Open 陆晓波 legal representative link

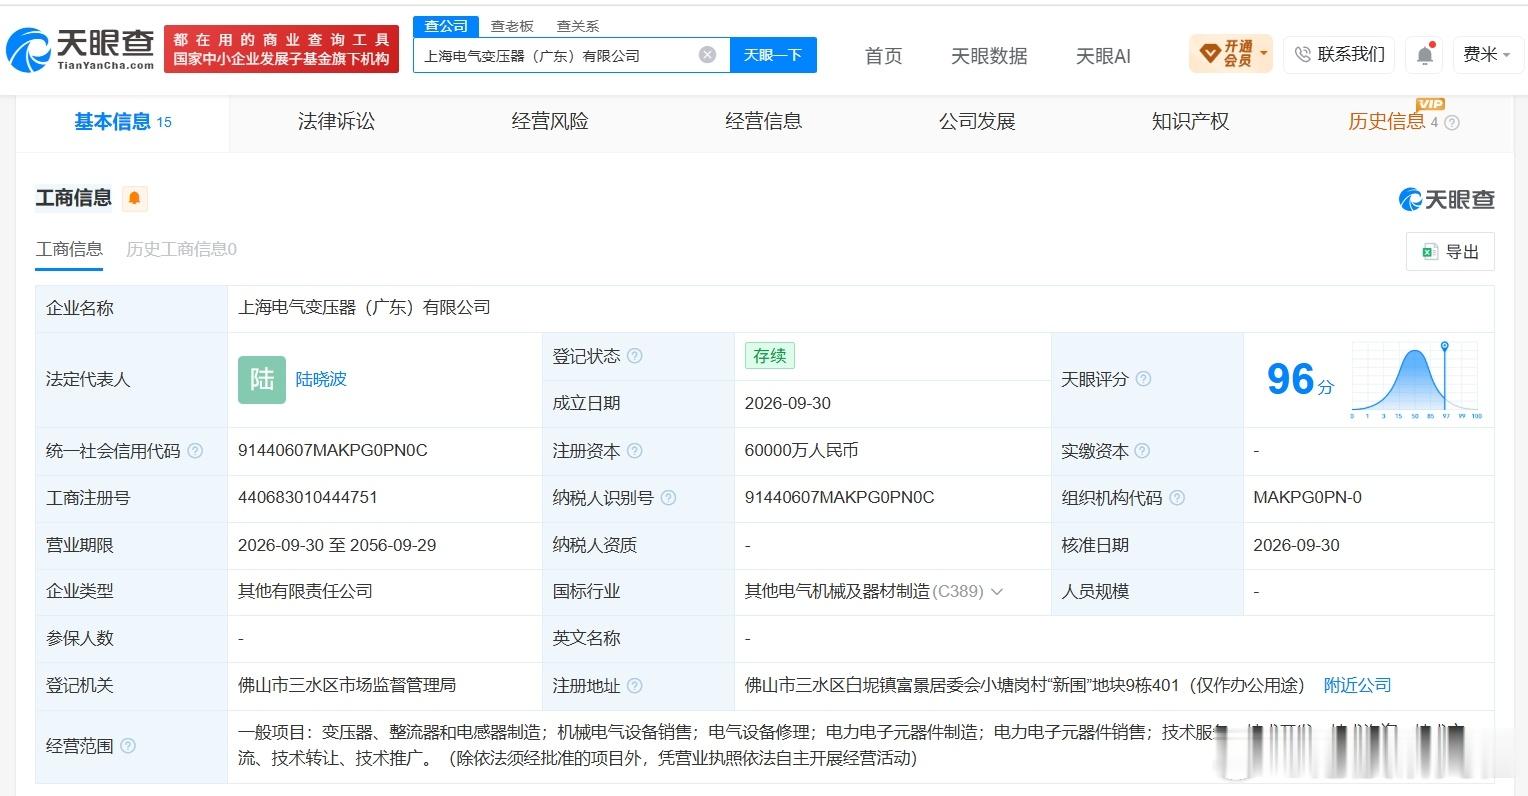(x=321, y=380)
